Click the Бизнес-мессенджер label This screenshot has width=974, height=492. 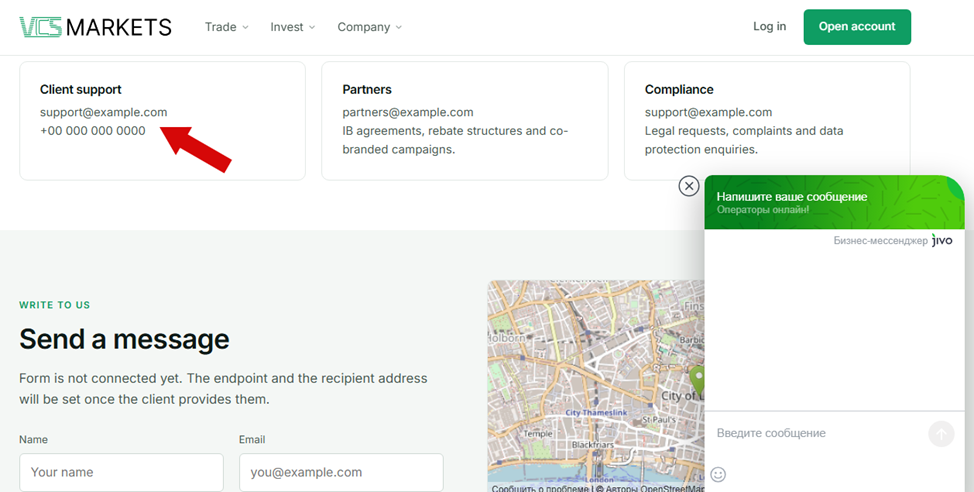click(880, 240)
